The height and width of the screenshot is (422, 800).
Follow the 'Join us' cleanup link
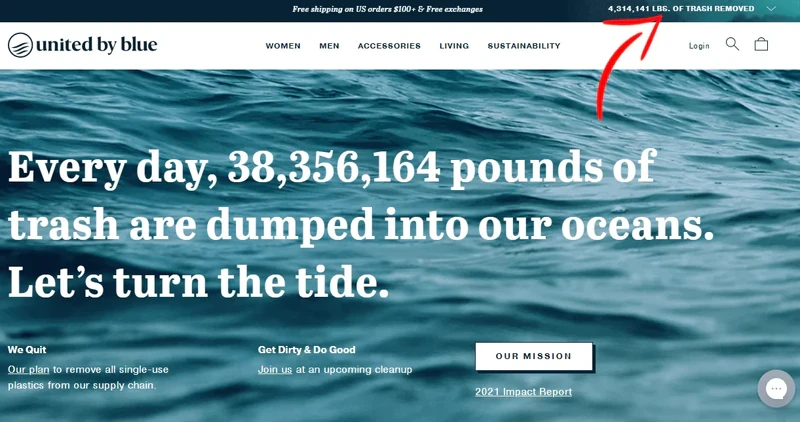pos(275,369)
